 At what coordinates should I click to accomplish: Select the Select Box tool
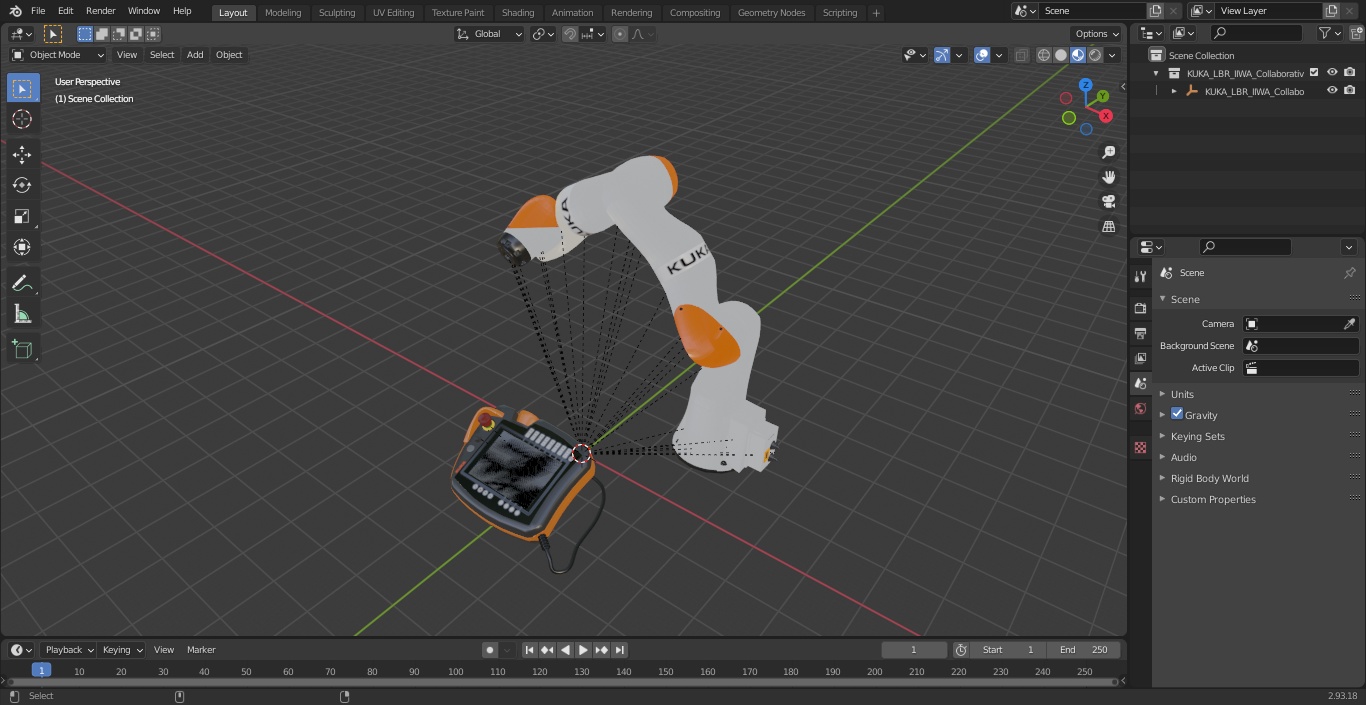coord(22,88)
